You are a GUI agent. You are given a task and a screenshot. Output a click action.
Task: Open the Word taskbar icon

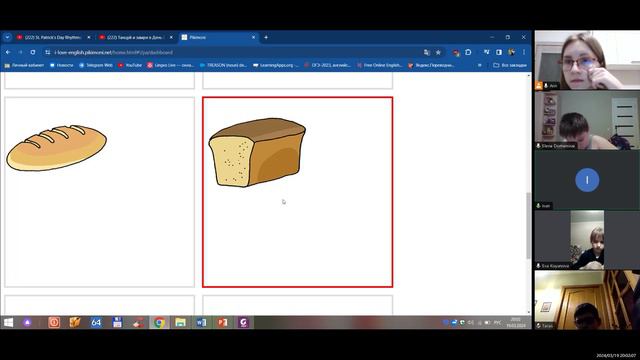point(201,322)
